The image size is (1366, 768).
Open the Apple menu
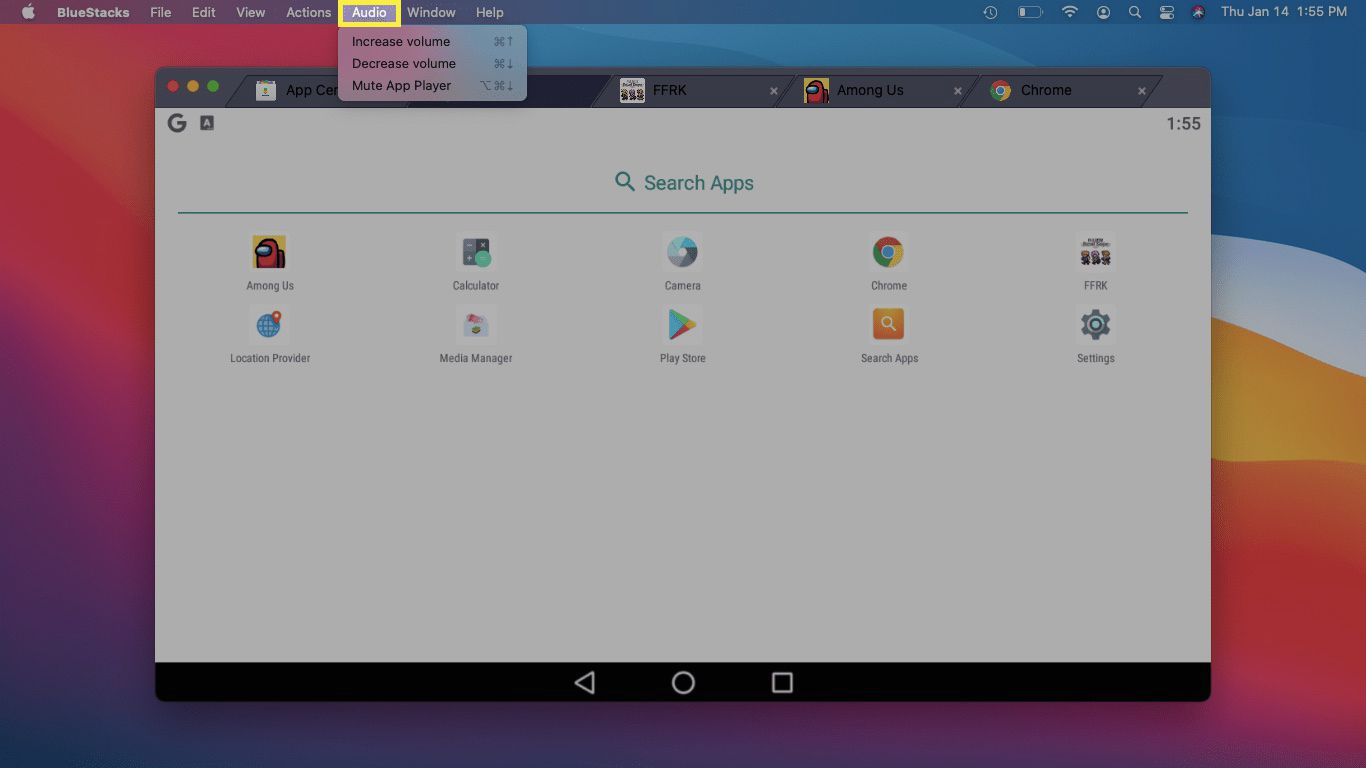pyautogui.click(x=28, y=12)
